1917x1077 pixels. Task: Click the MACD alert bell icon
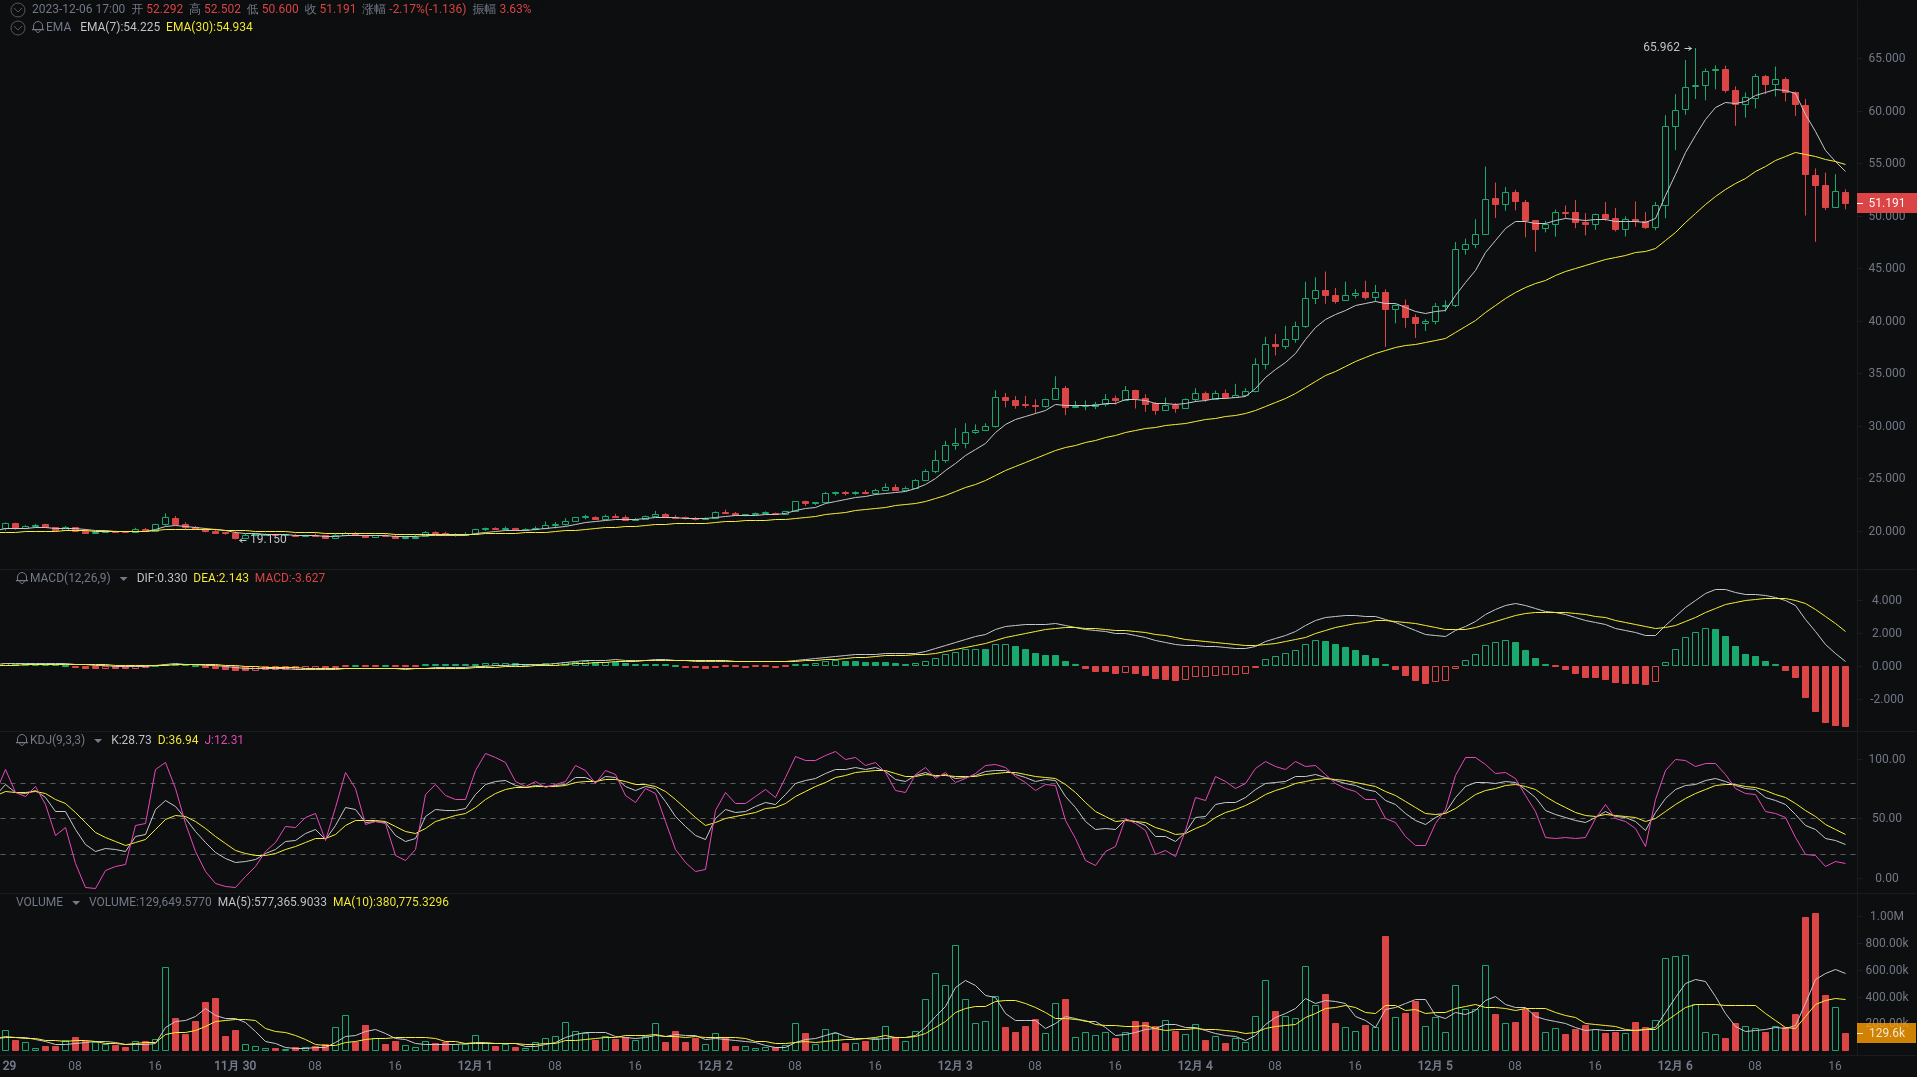[22, 578]
